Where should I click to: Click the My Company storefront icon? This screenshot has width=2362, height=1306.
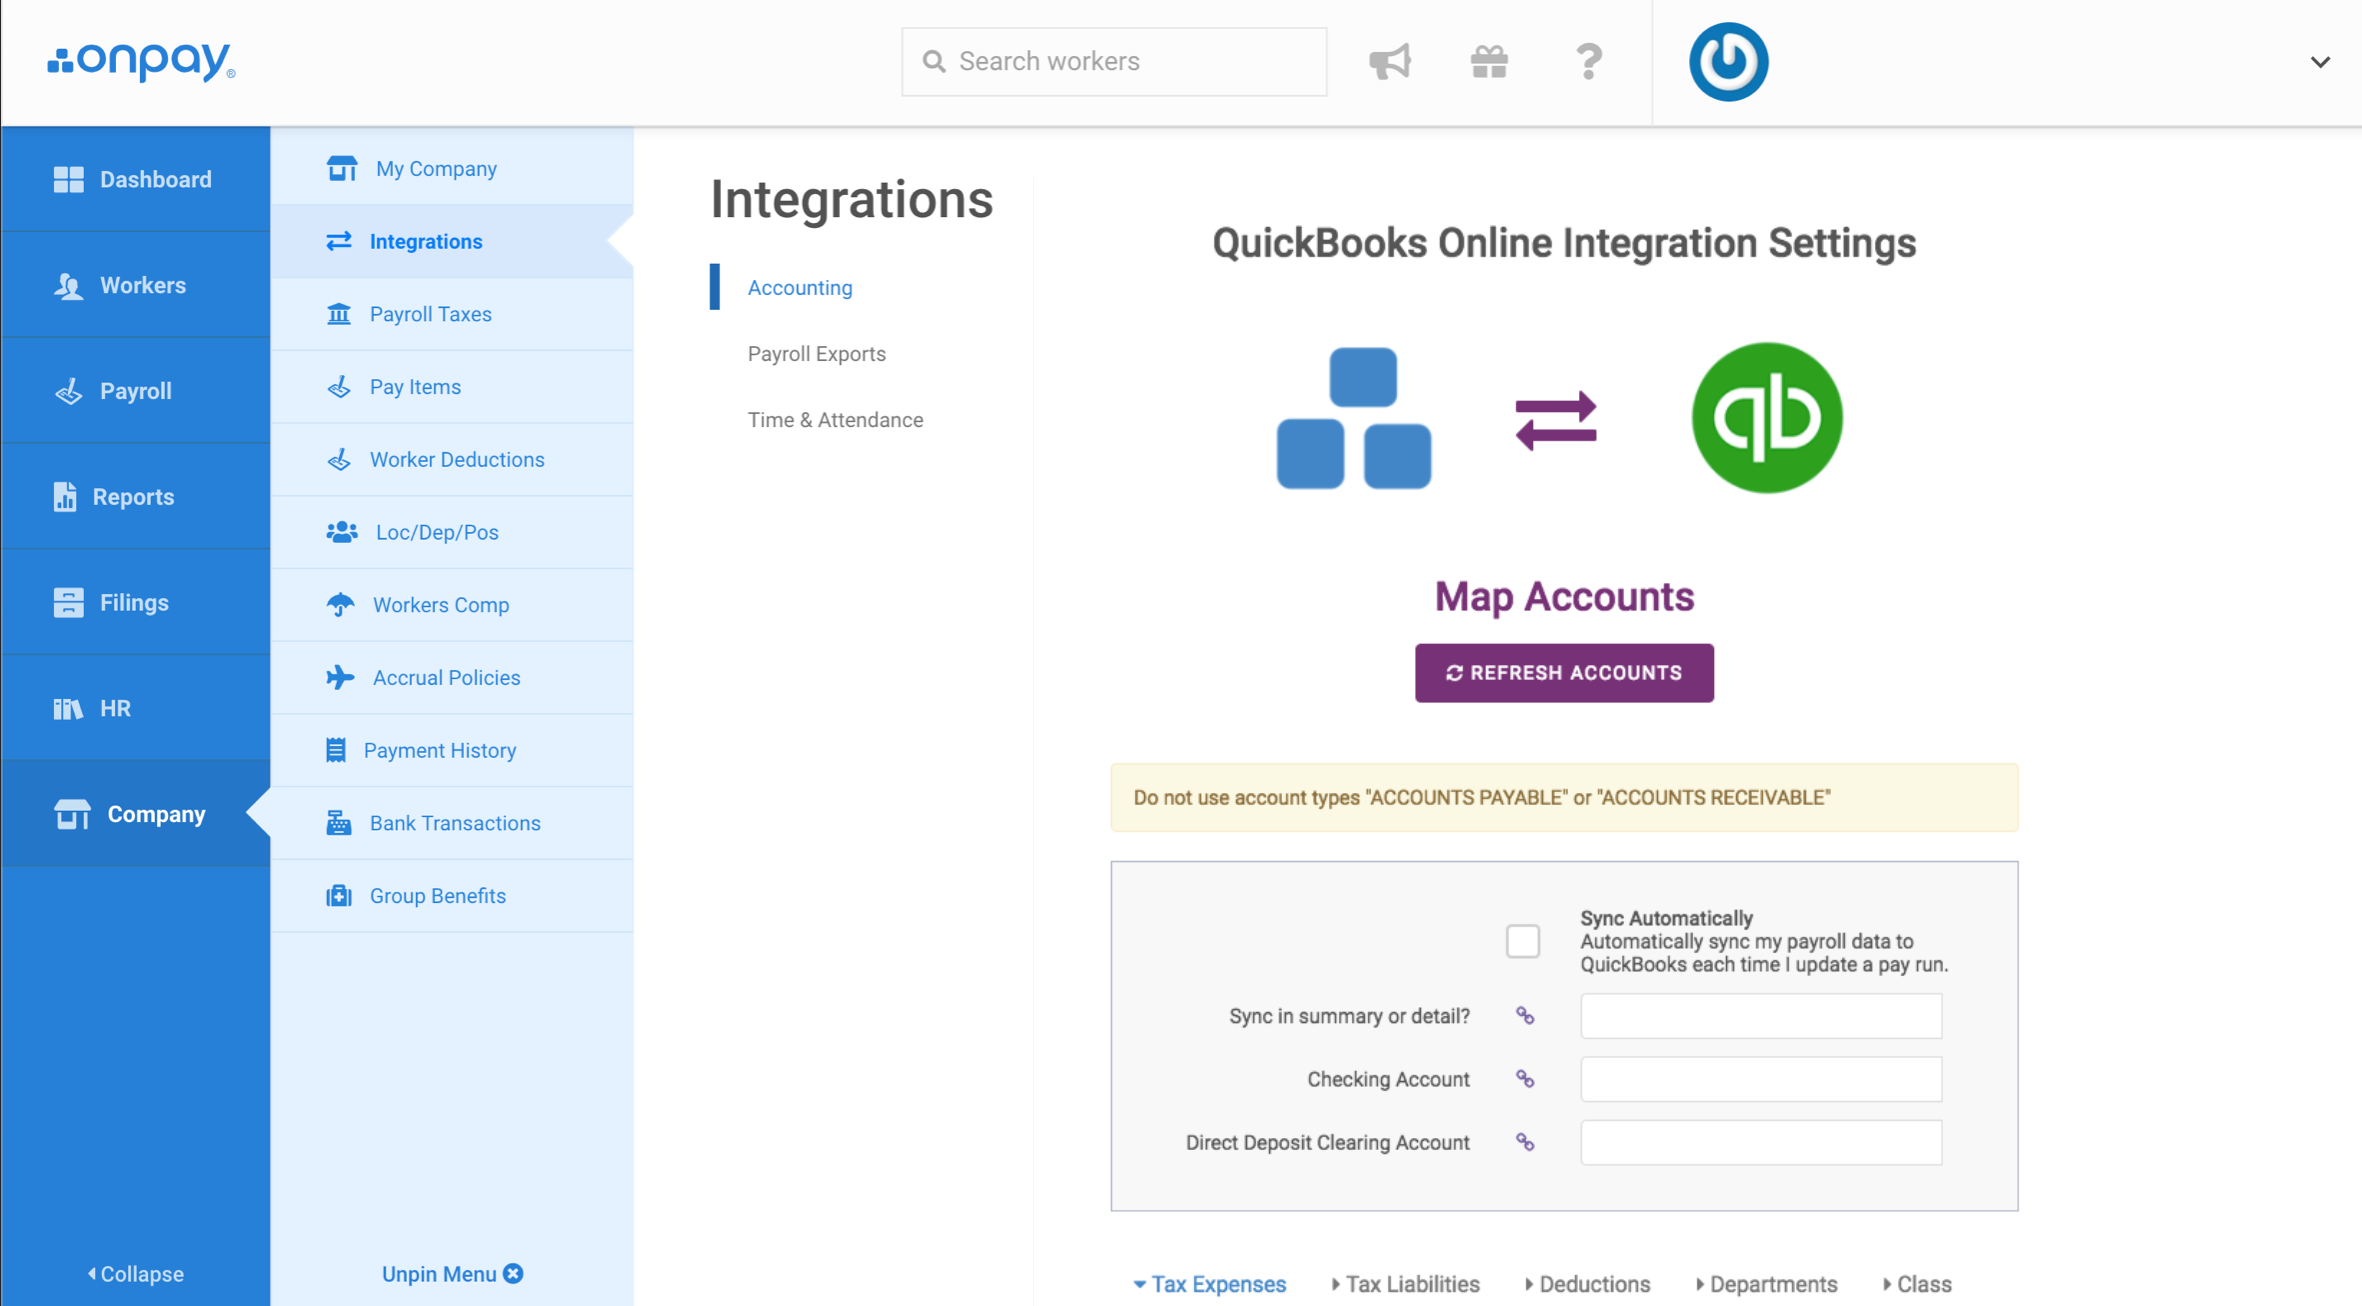(342, 169)
